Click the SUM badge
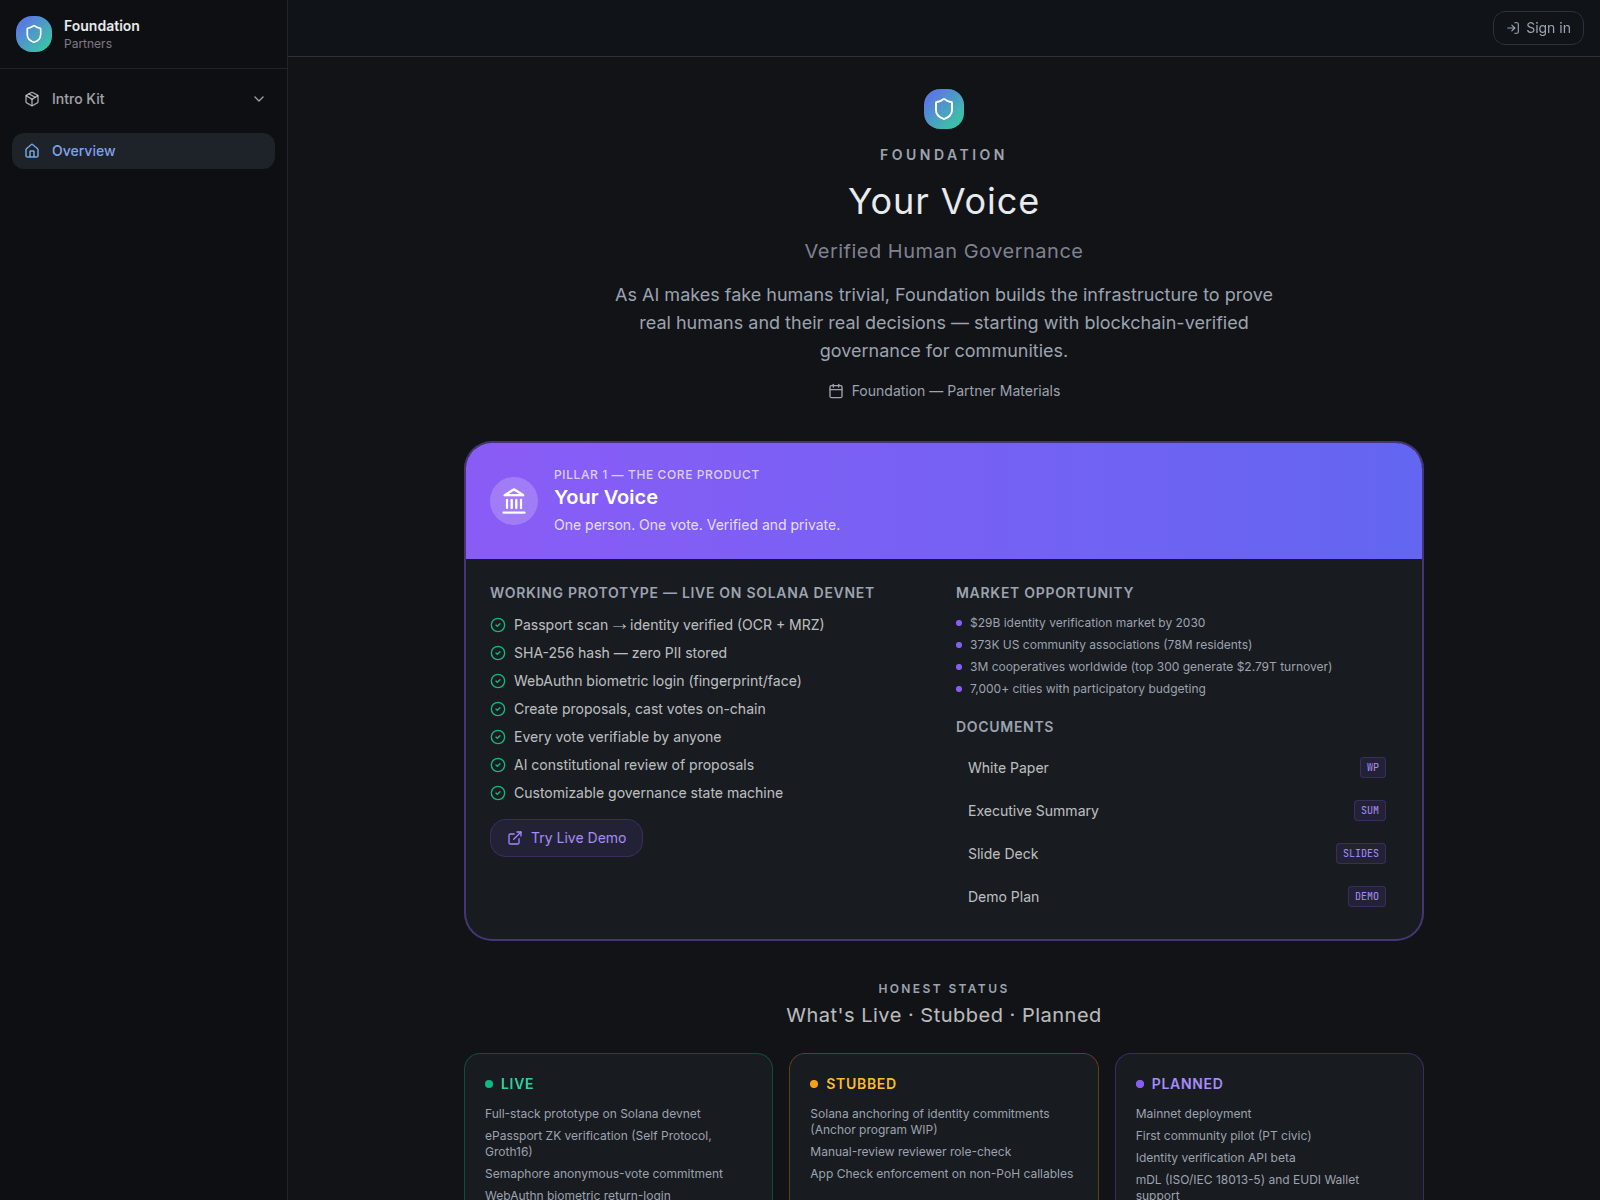Image resolution: width=1600 pixels, height=1200 pixels. point(1370,811)
